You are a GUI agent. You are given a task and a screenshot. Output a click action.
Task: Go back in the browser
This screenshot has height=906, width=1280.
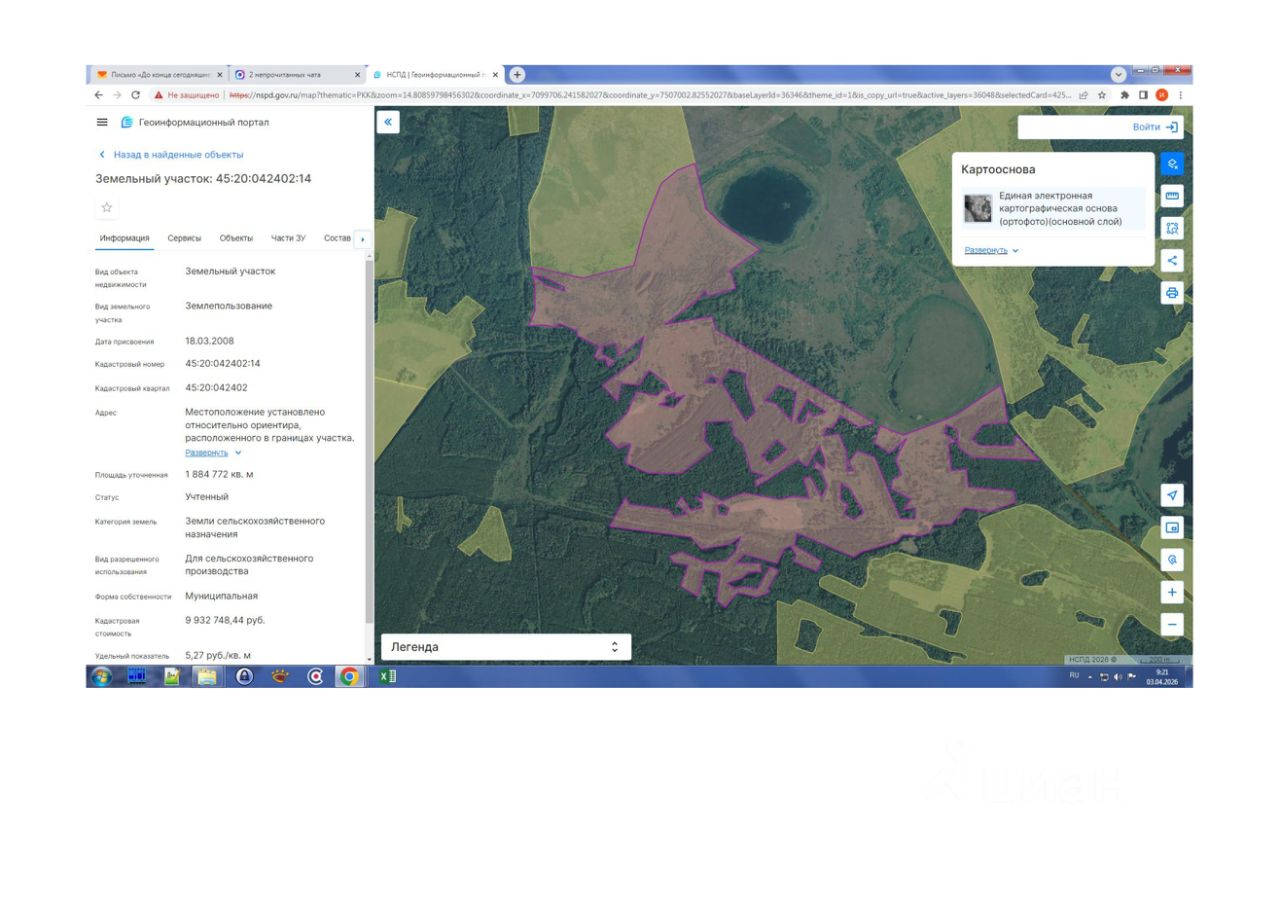(98, 95)
